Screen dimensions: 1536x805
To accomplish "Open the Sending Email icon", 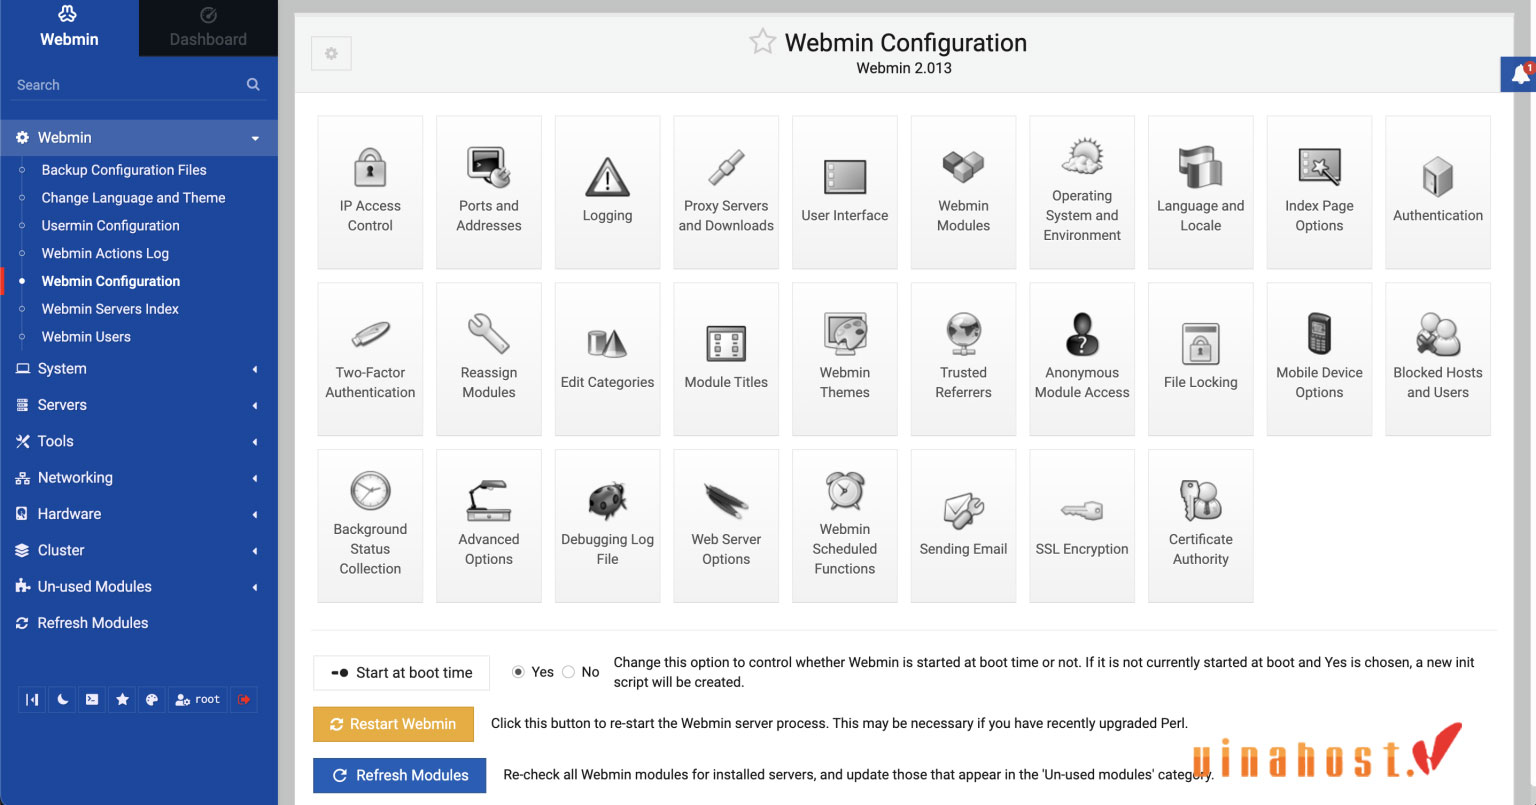I will [x=963, y=526].
